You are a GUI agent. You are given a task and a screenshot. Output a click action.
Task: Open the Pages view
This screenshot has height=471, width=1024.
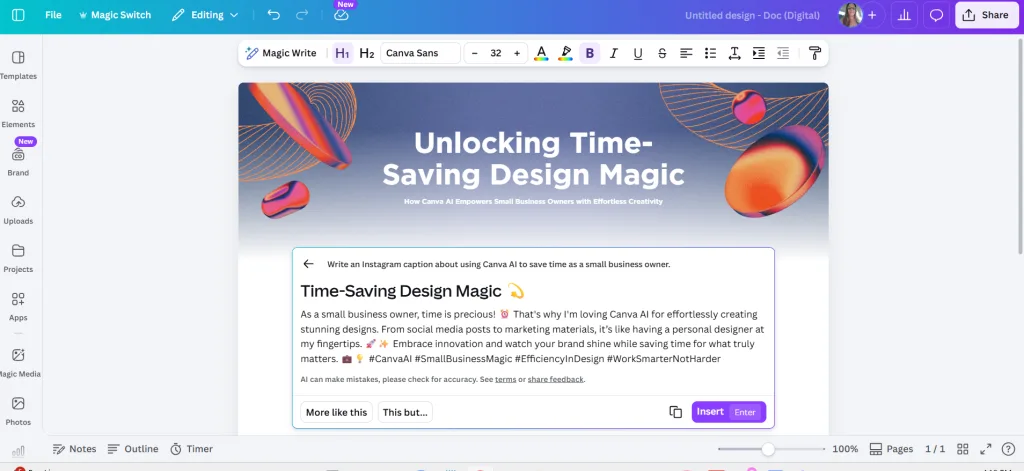pyautogui.click(x=891, y=449)
